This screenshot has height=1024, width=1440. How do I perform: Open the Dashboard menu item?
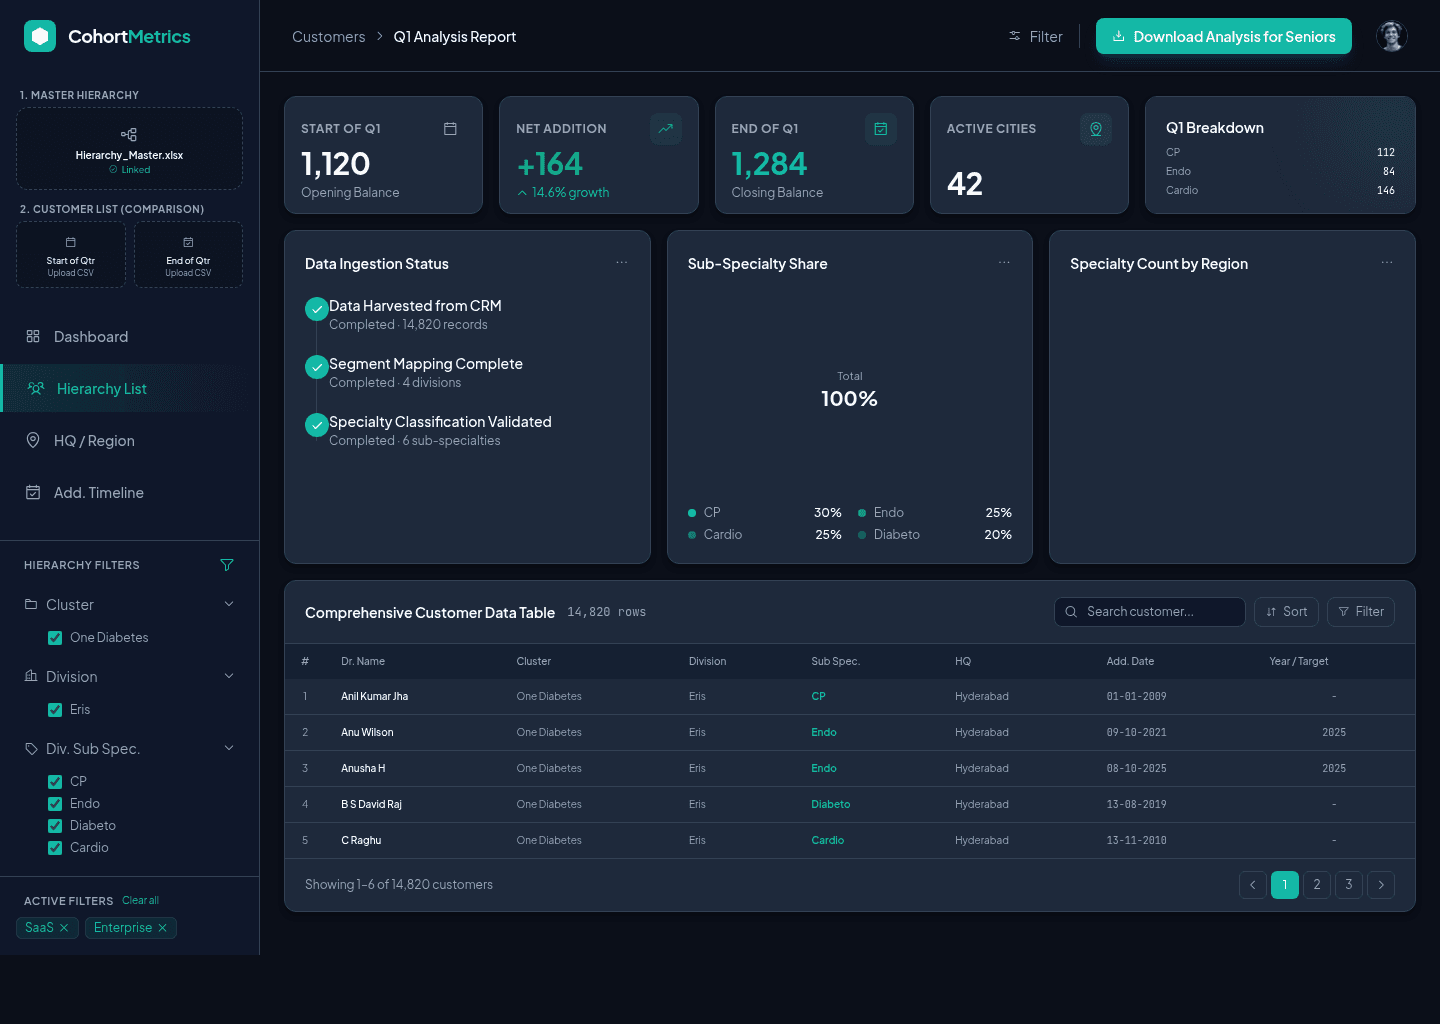pos(130,337)
